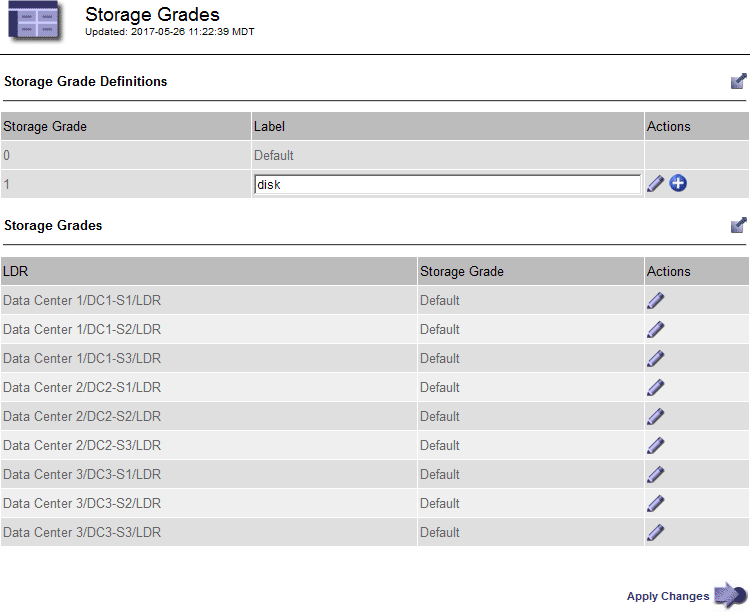Click the Storage Grade Definitions export icon
The width and height of the screenshot is (750, 612).
click(738, 82)
